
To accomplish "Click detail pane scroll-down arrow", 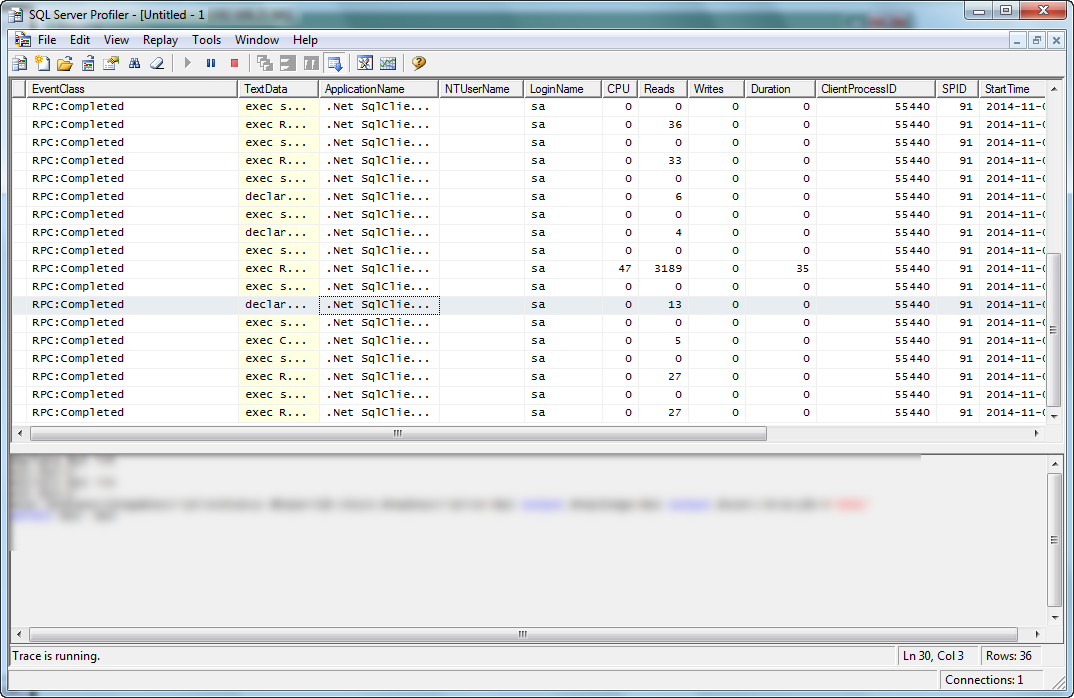I will [x=1054, y=618].
